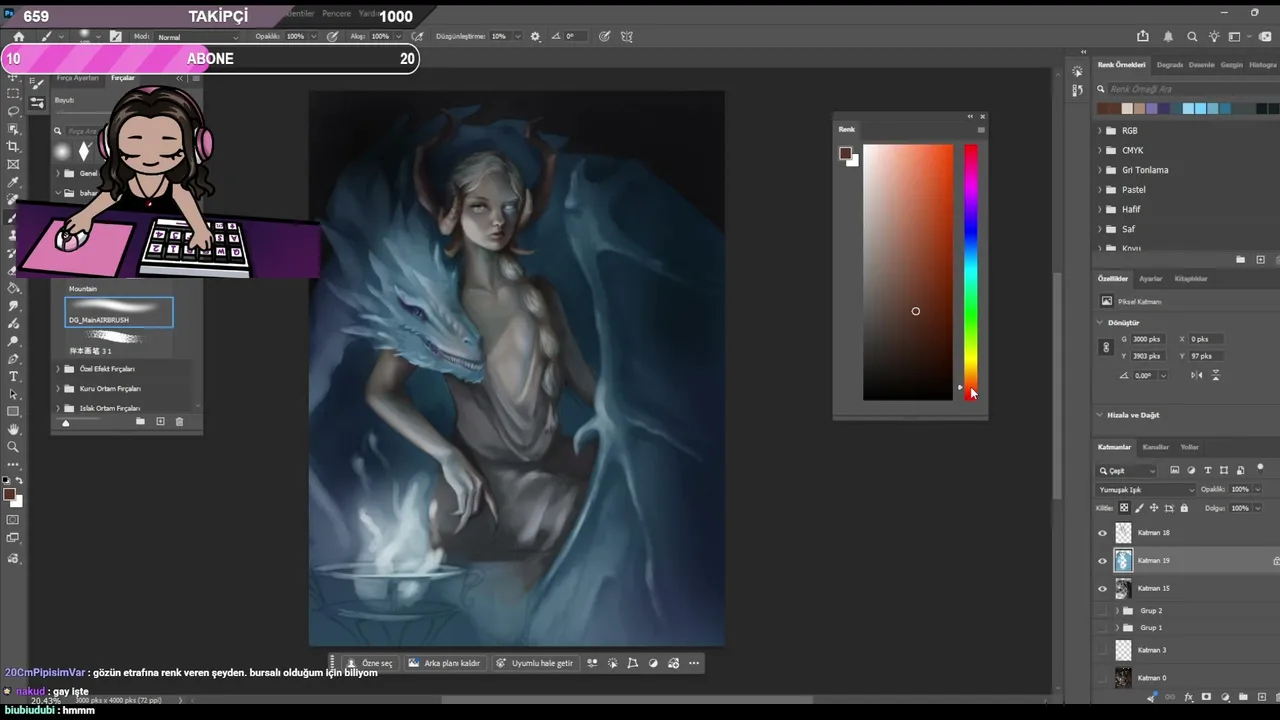Click the Home icon in options bar
Image resolution: width=1280 pixels, height=720 pixels.
18,37
